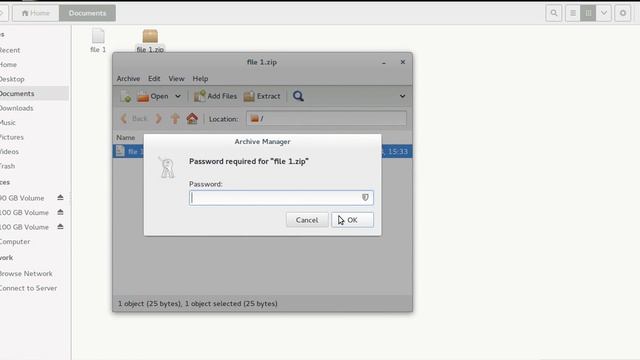
Task: Open Pictures in the sidebar
Action: [x=12, y=137]
